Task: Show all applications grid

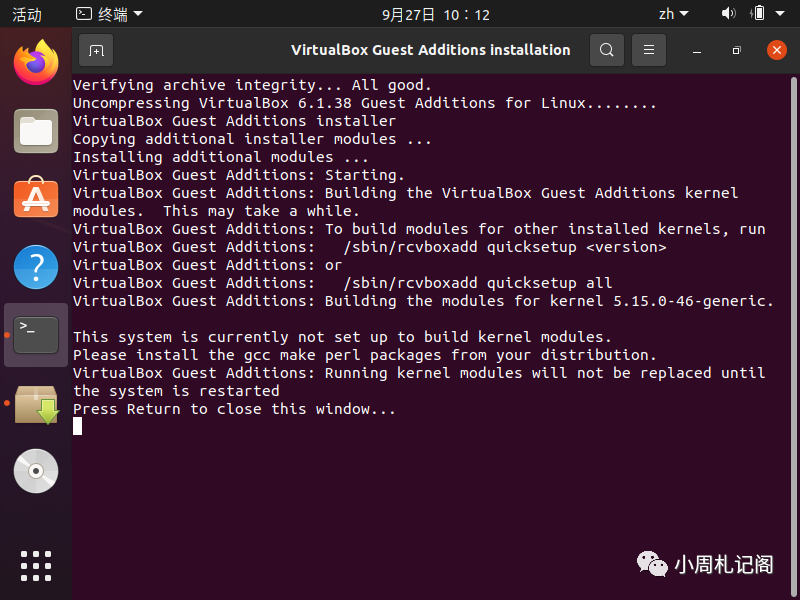Action: [x=36, y=566]
